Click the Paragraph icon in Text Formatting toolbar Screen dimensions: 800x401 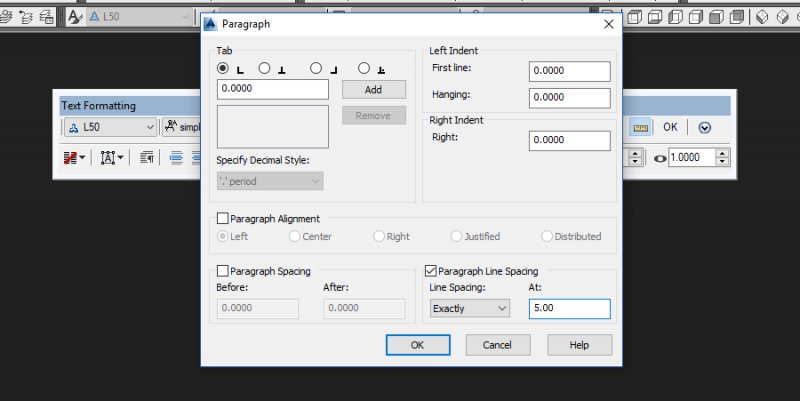pos(146,158)
